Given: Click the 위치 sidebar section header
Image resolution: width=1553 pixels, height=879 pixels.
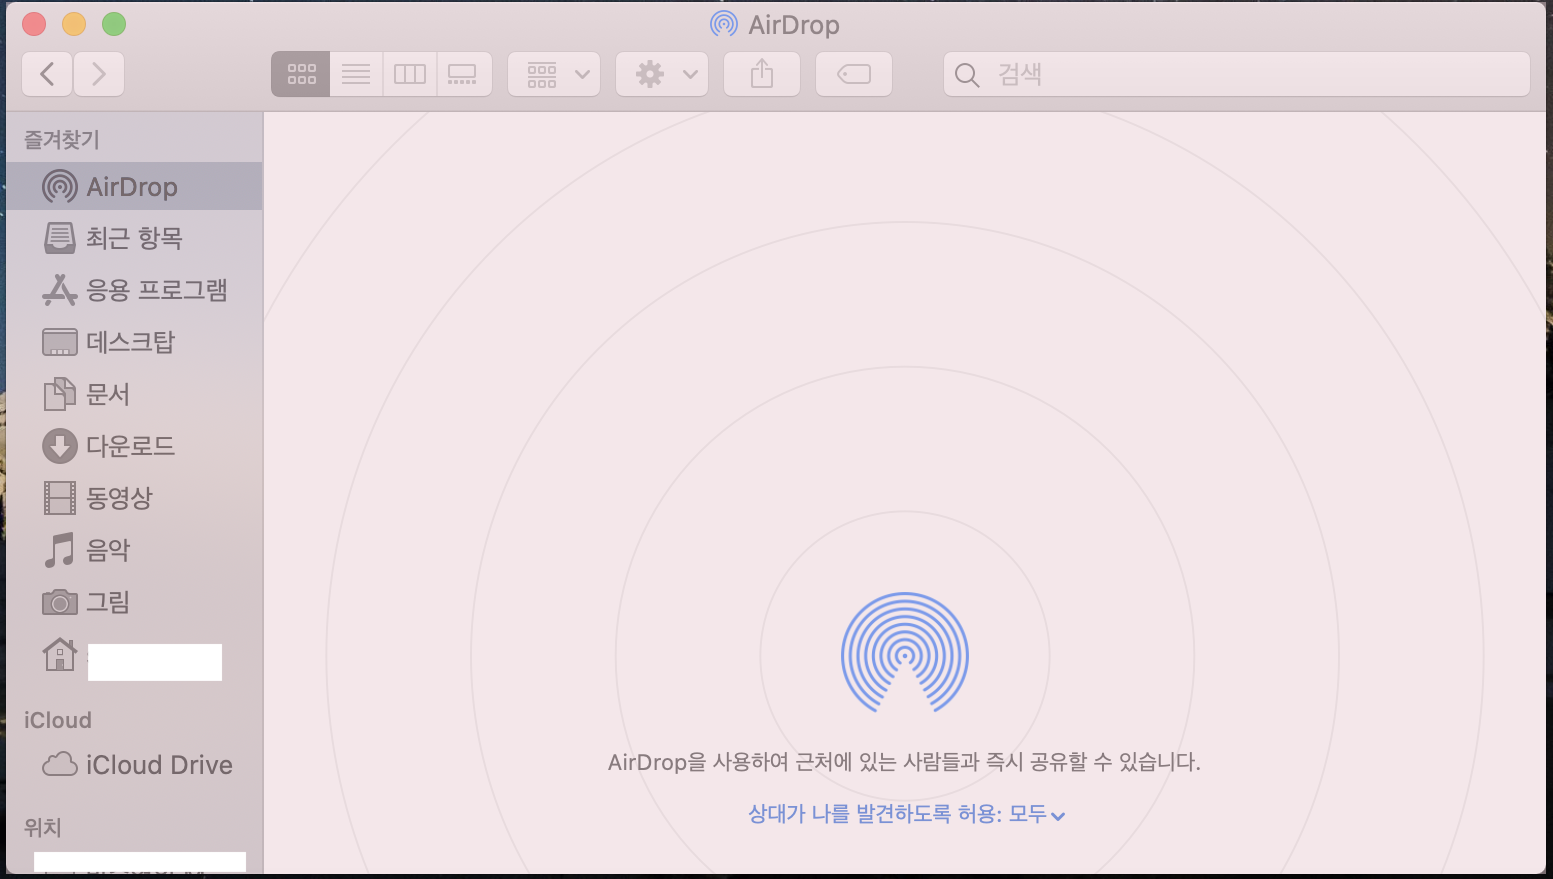Looking at the screenshot, I should click(x=43, y=828).
